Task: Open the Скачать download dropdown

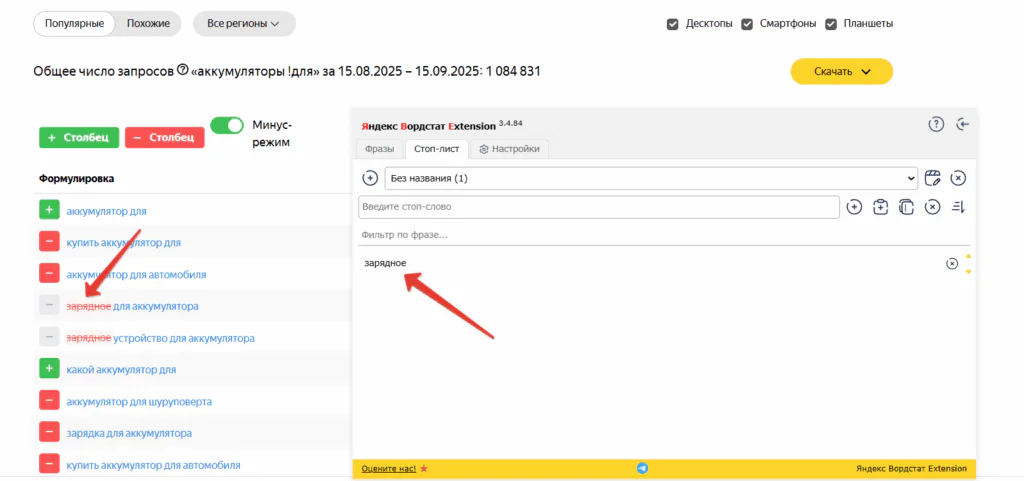Action: 842,72
